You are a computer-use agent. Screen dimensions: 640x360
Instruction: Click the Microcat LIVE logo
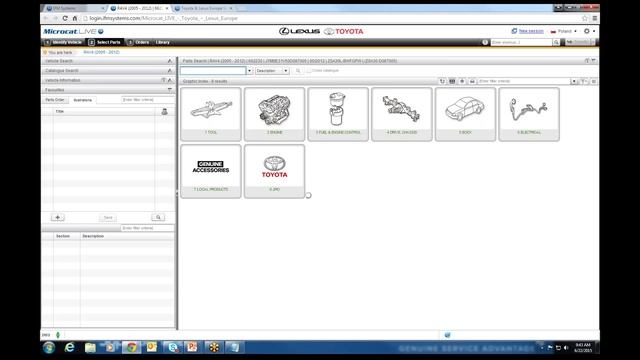click(73, 31)
